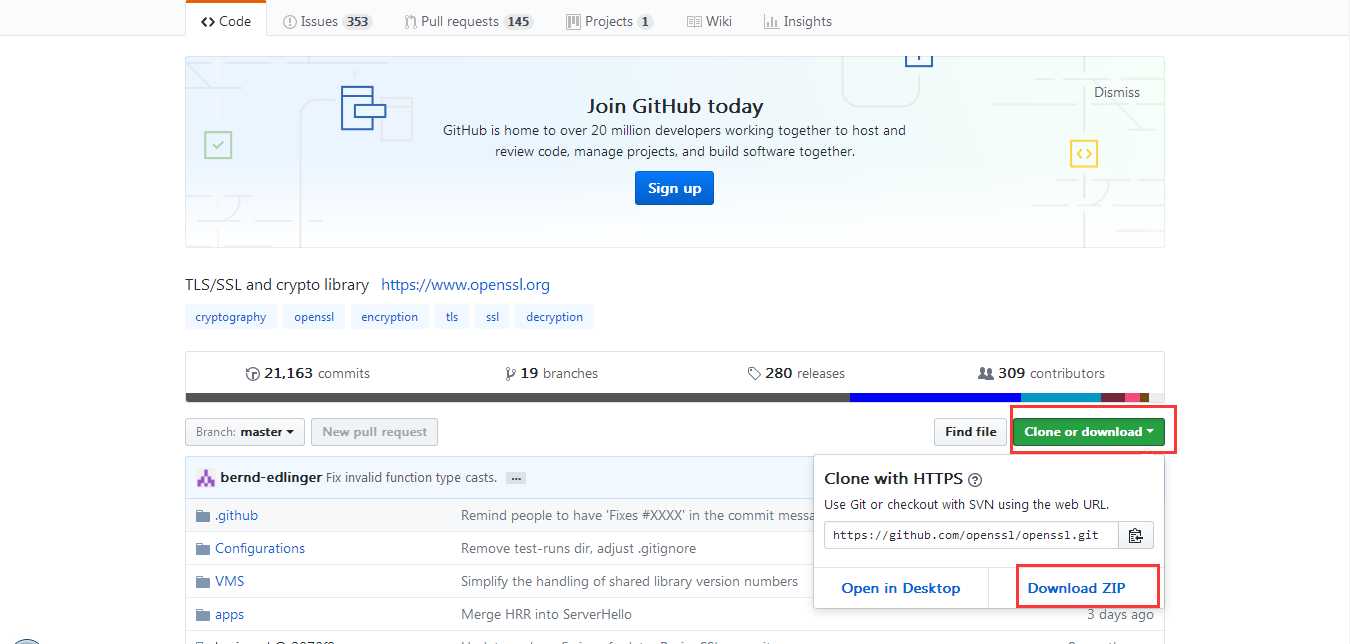Screen dimensions: 1350x644
Task: View the 309 contributors
Action: coord(1041,373)
